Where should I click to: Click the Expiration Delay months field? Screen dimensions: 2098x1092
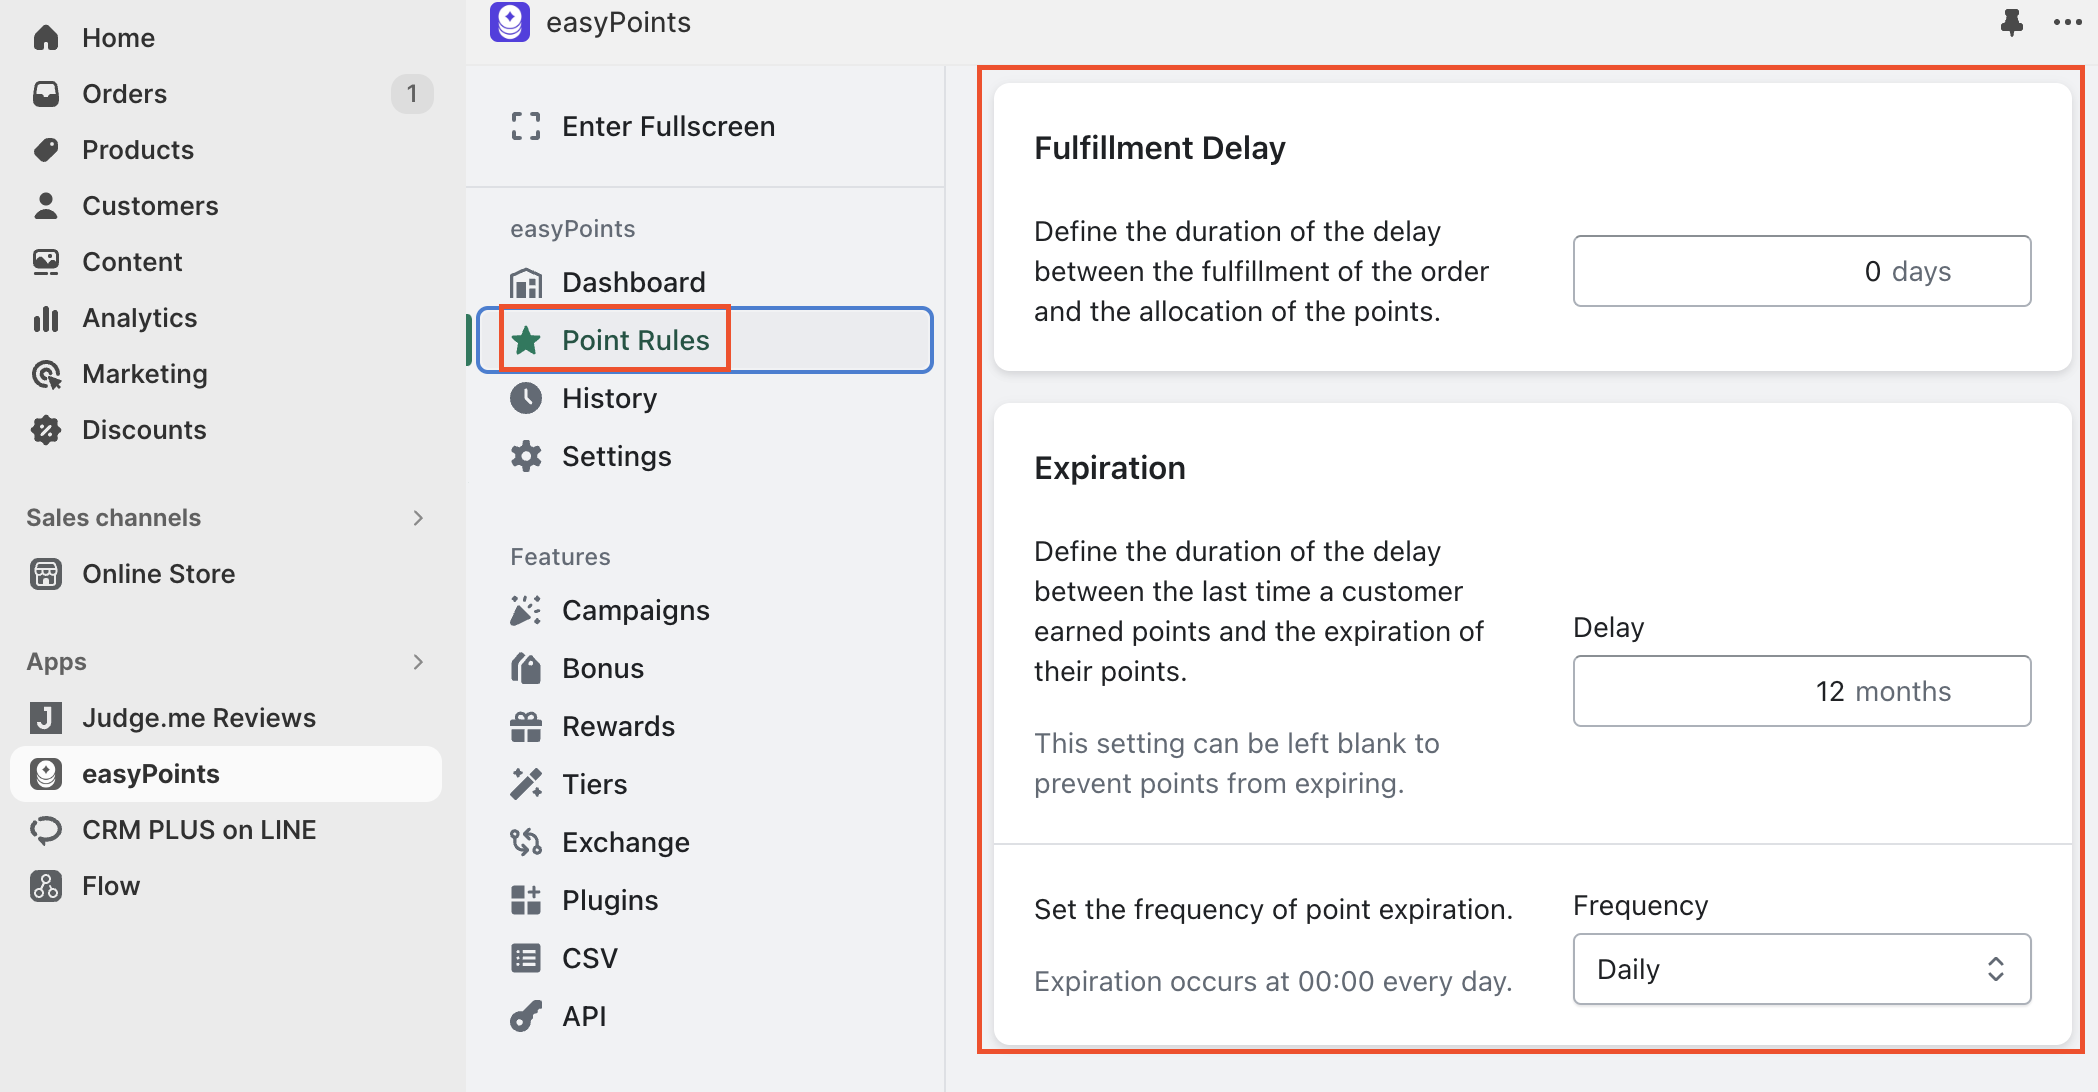click(x=1801, y=691)
